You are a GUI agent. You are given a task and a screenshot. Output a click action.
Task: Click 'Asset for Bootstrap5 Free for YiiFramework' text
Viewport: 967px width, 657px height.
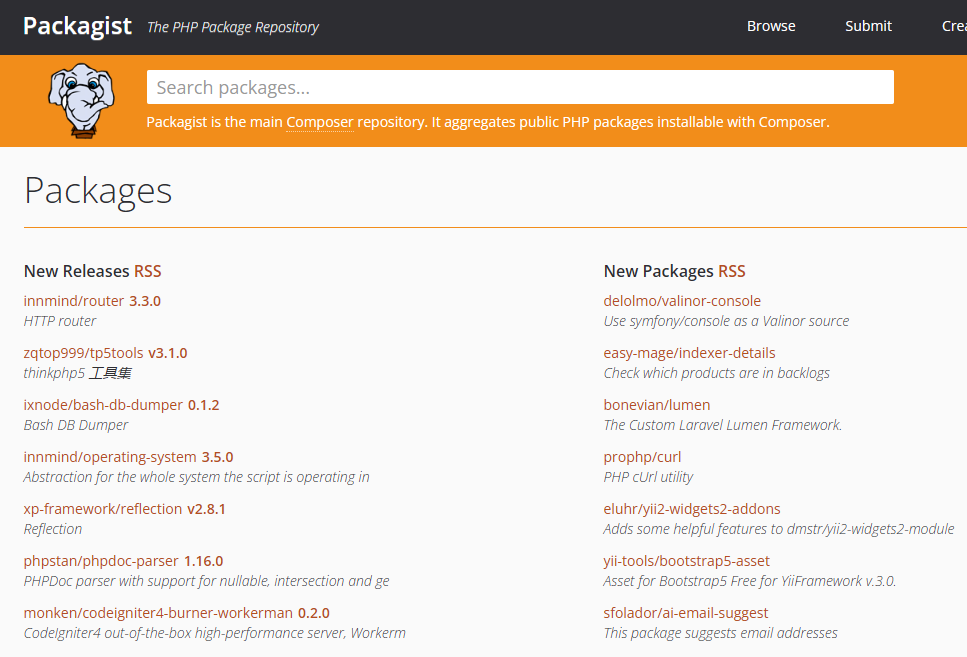point(749,581)
